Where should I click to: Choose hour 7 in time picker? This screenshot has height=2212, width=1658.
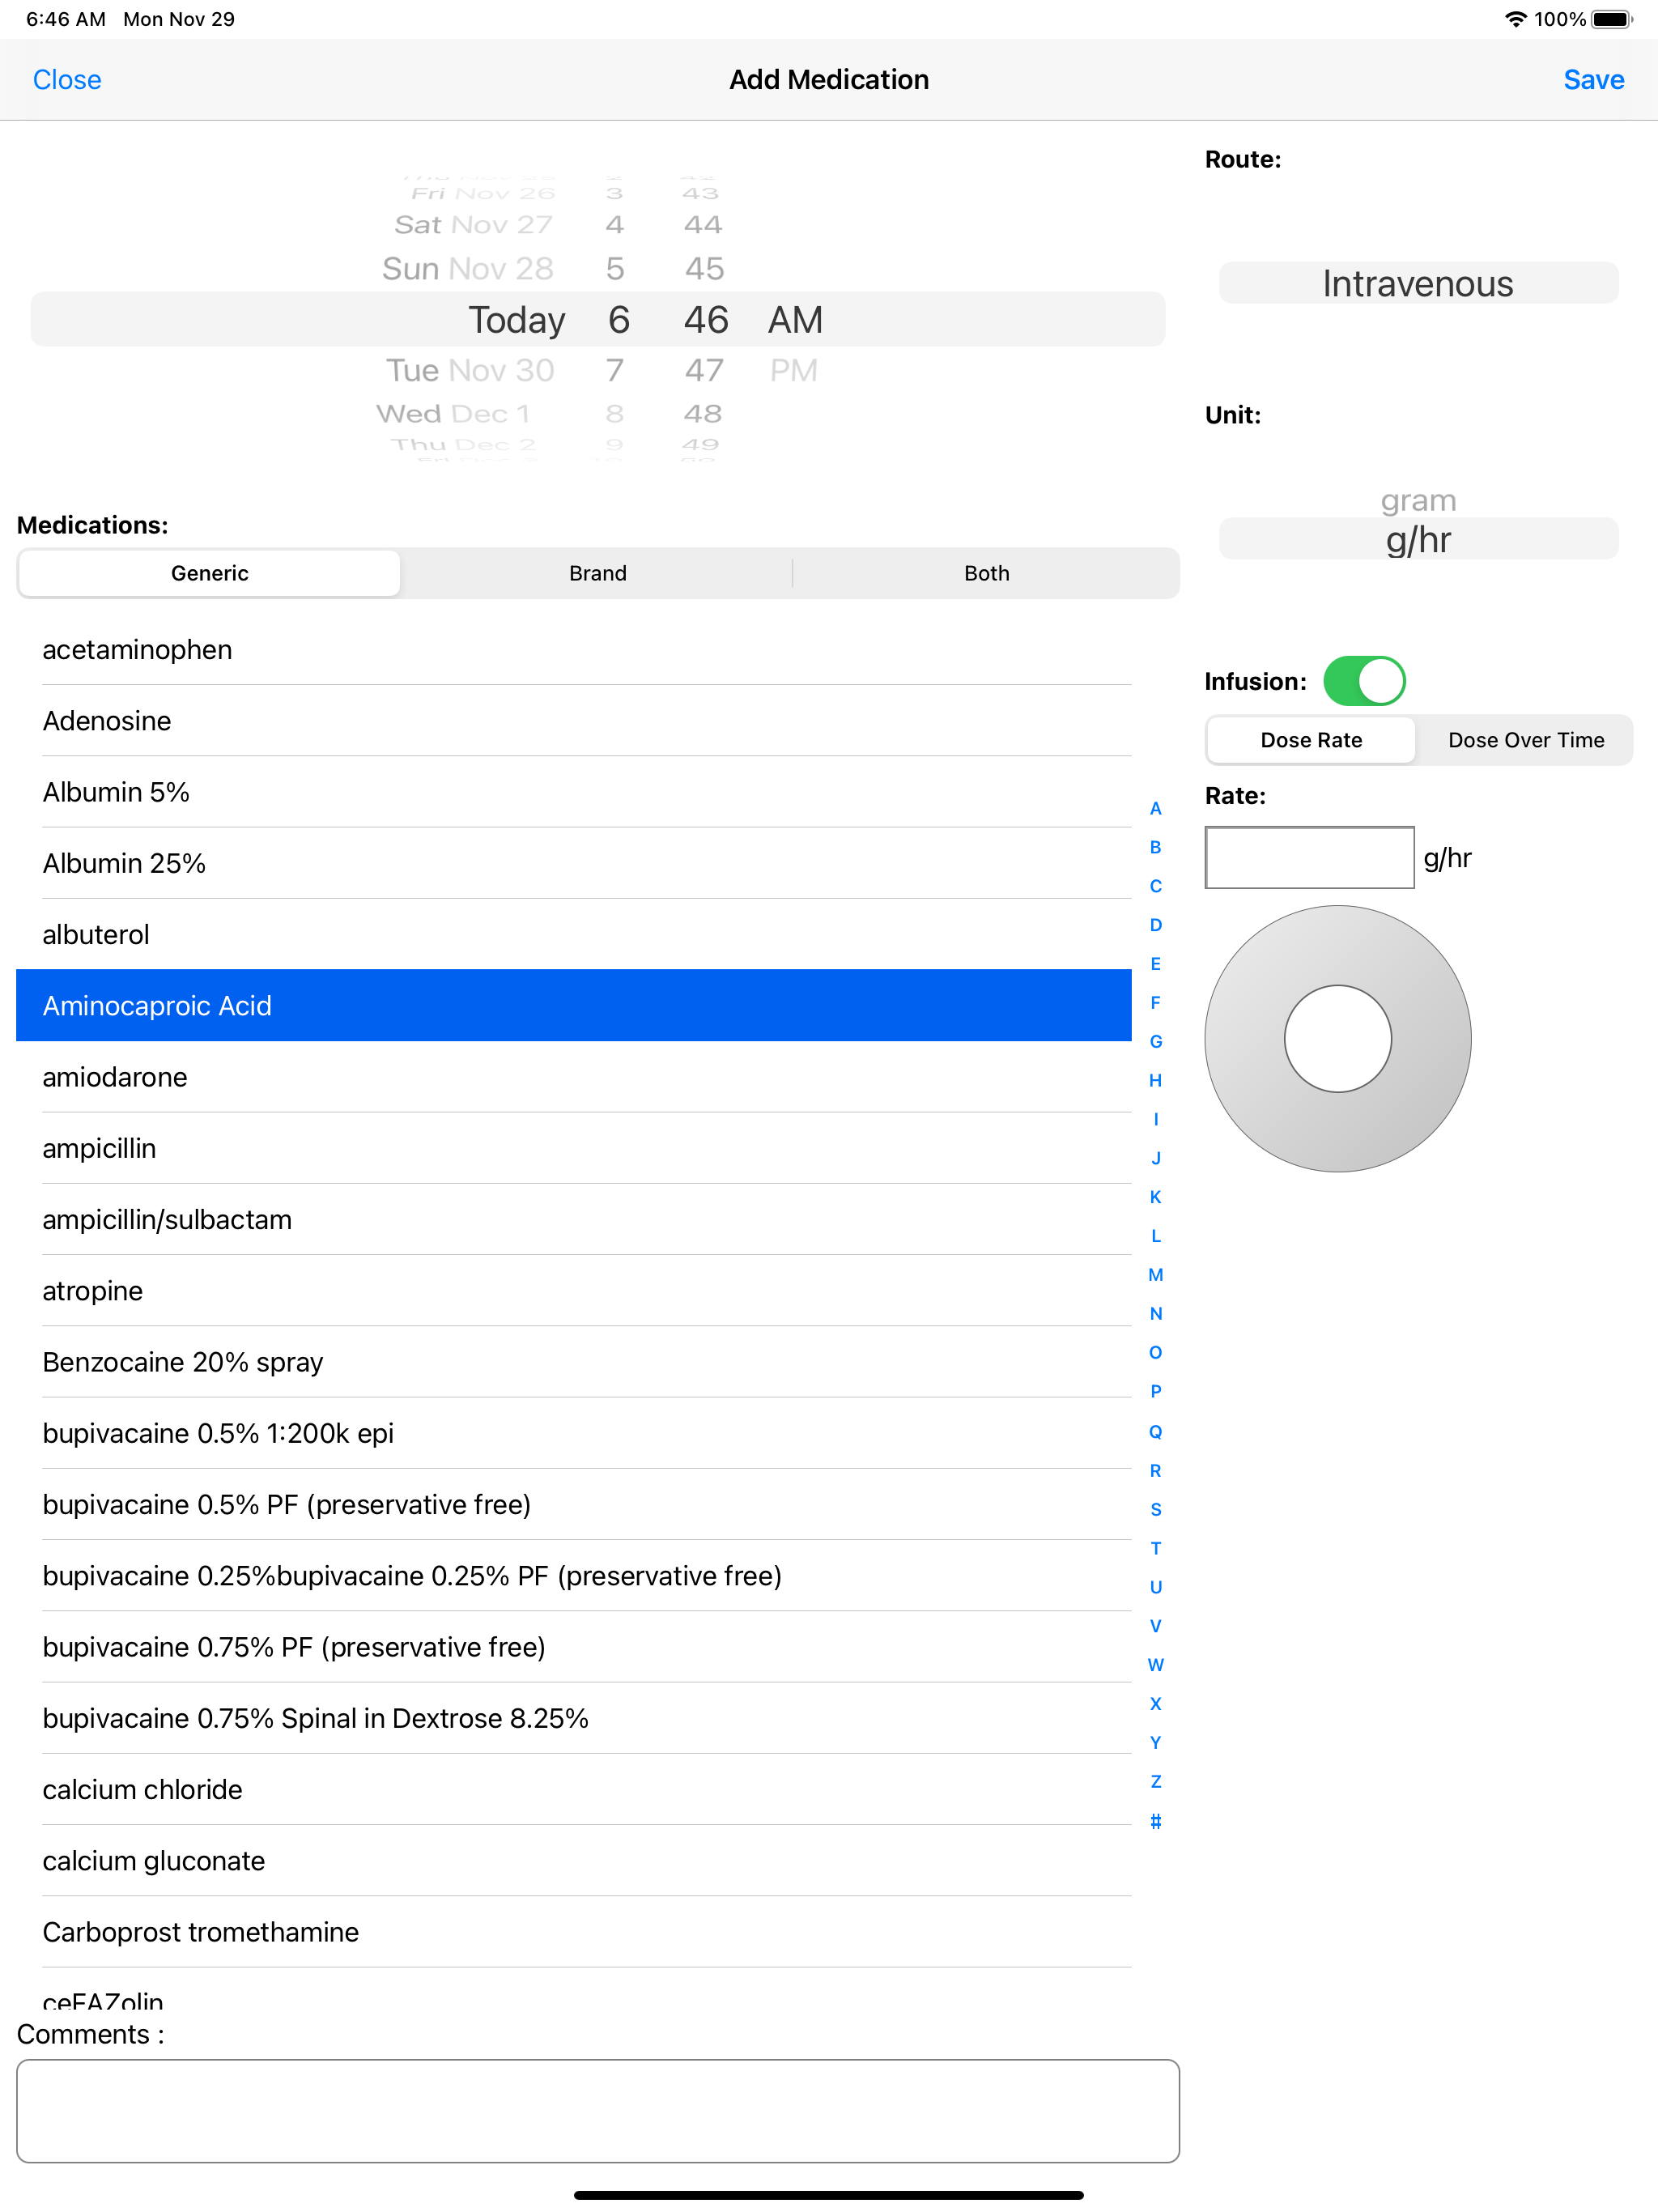pyautogui.click(x=614, y=370)
